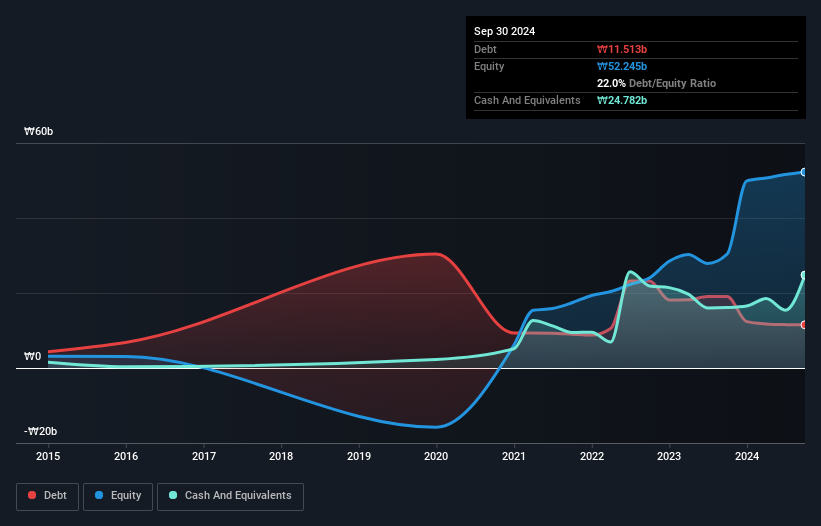Select the 2023 x-axis label
Screen dimensions: 821x526
pos(669,456)
